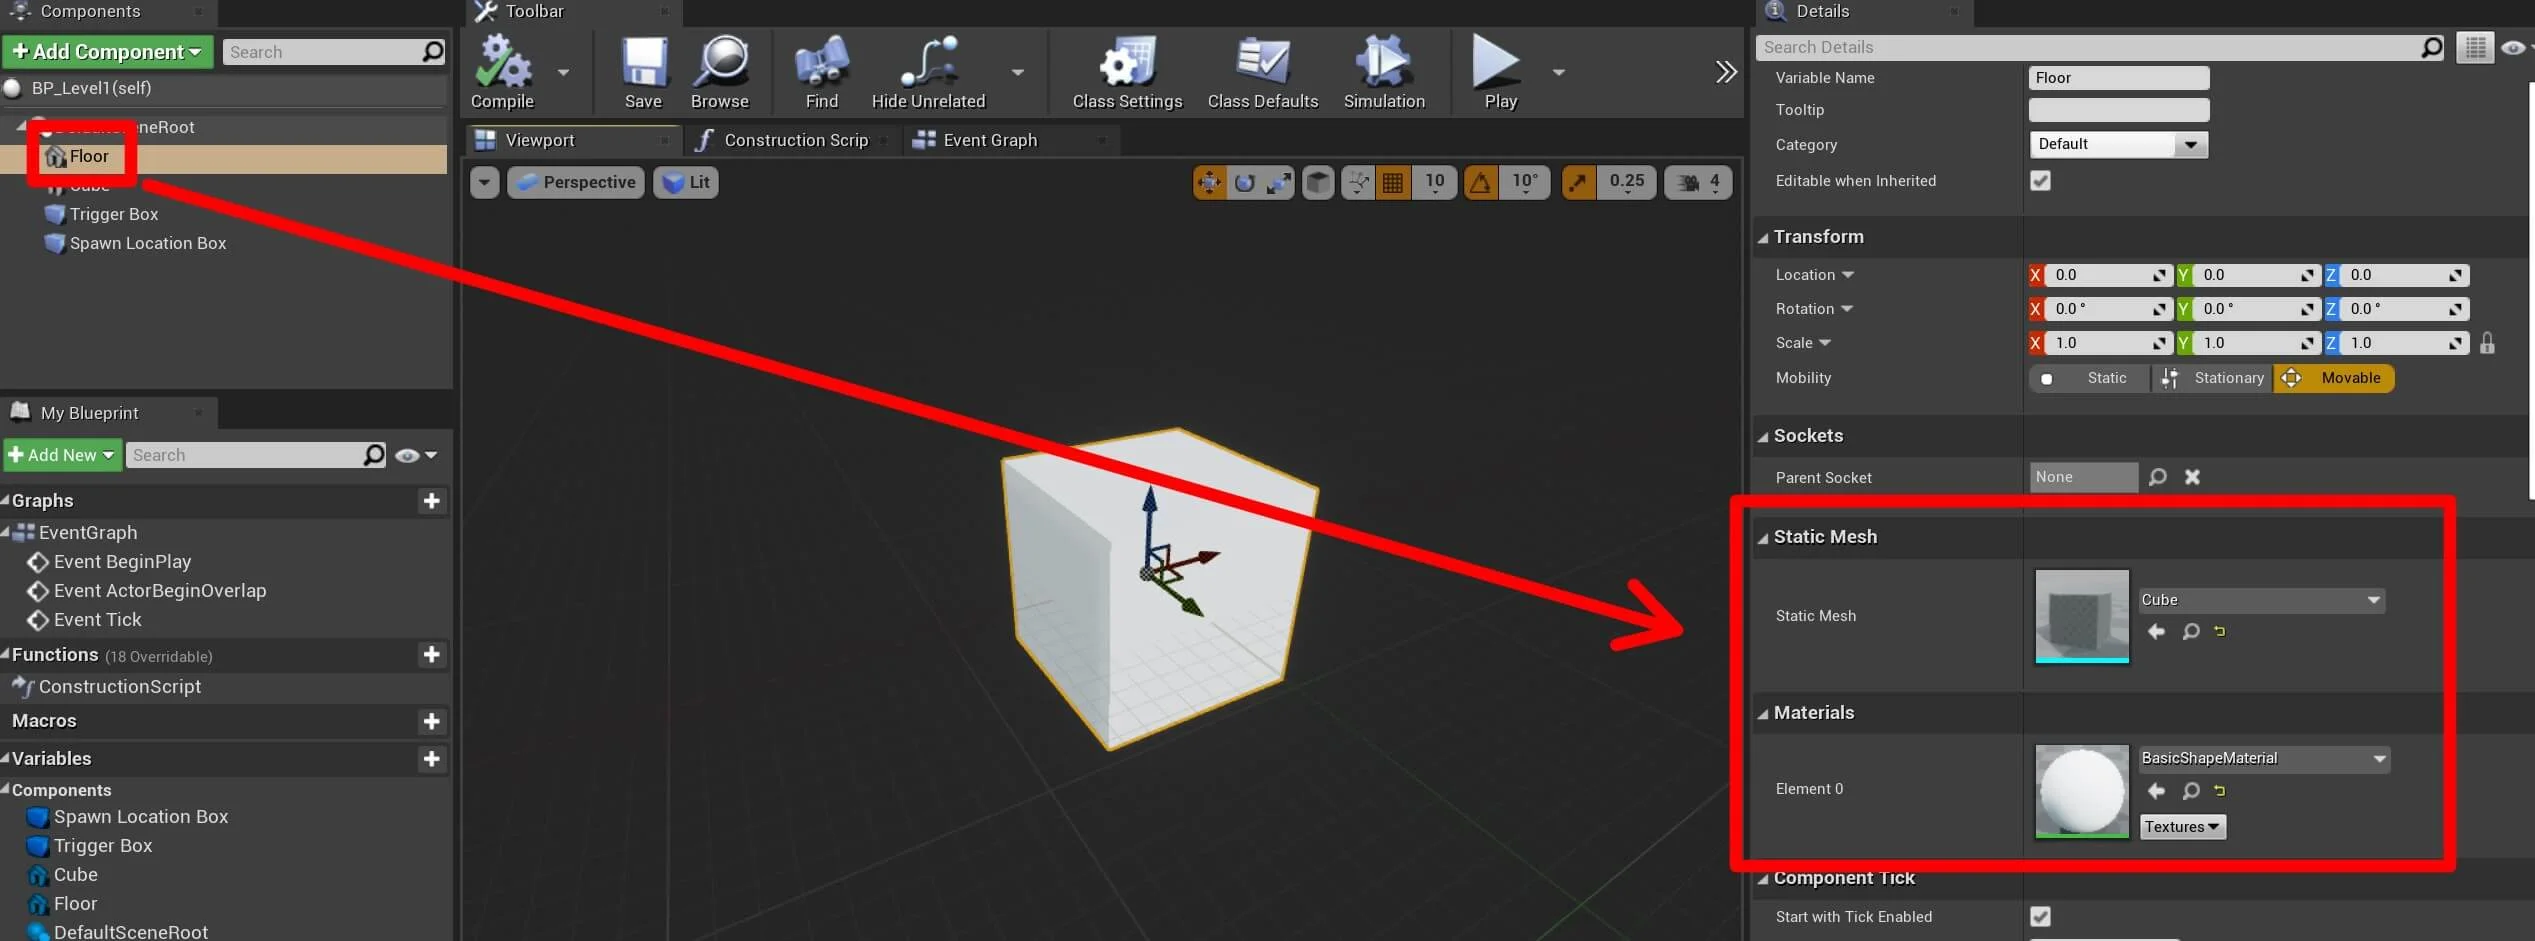The image size is (2535, 941).
Task: Click the Add Component button
Action: click(107, 52)
